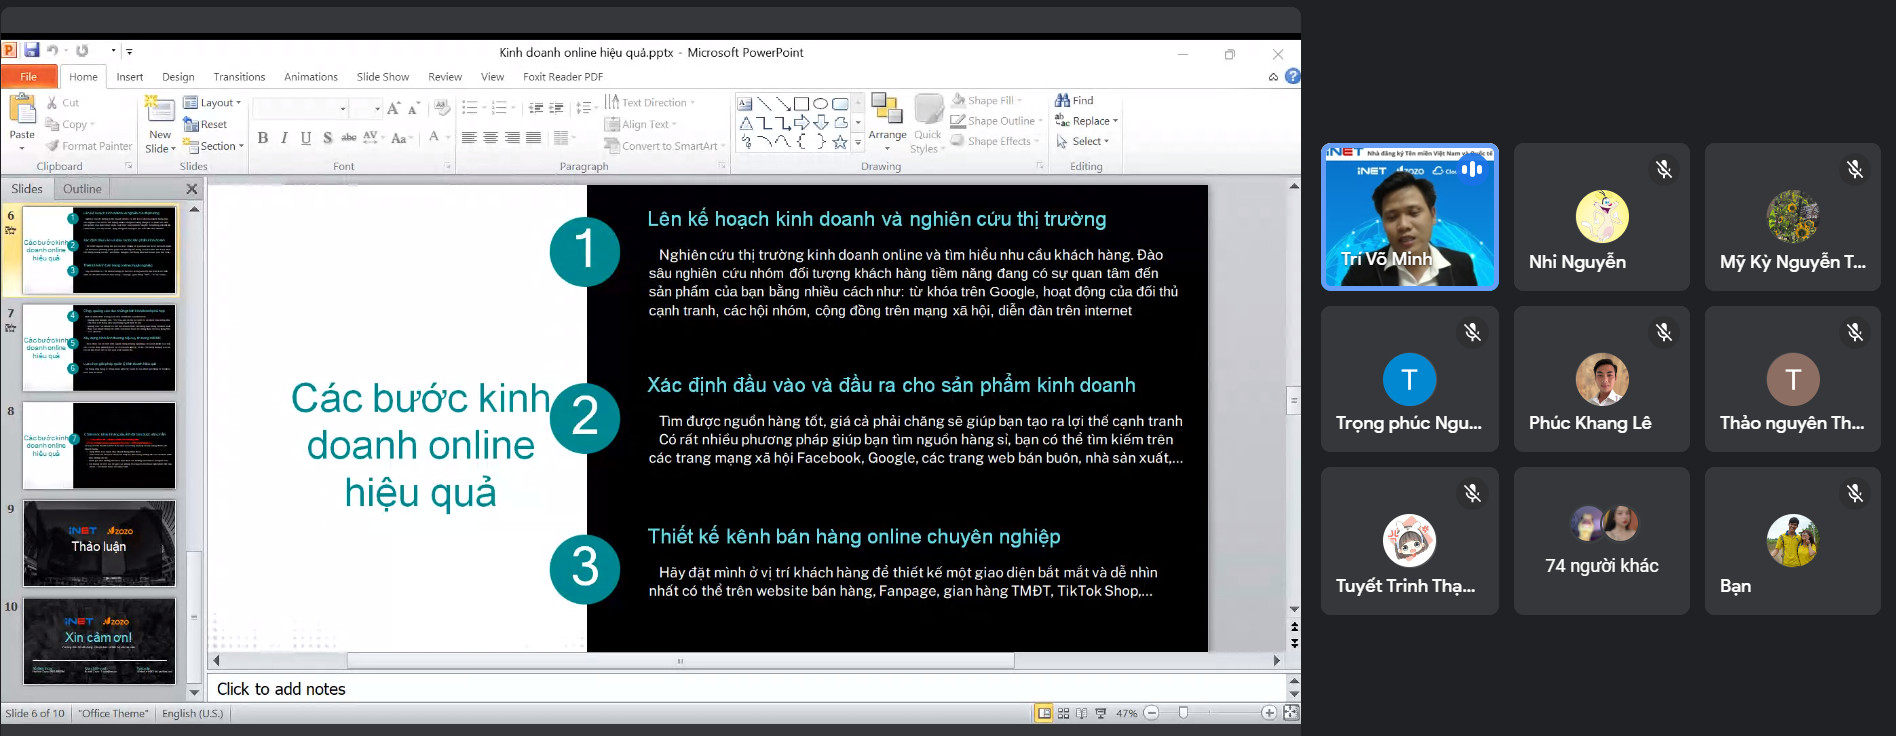Toggle mic mute icon on Nhi Nguyễn tile
This screenshot has height=736, width=1896.
[1664, 170]
